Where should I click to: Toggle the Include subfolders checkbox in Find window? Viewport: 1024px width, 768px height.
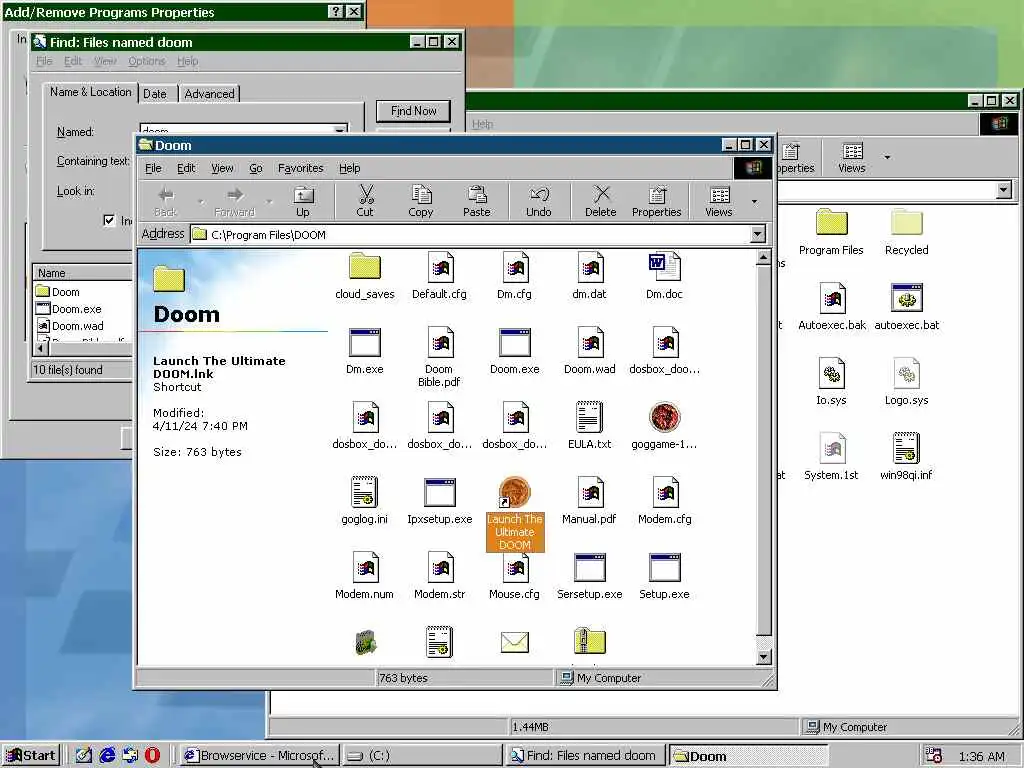(109, 220)
